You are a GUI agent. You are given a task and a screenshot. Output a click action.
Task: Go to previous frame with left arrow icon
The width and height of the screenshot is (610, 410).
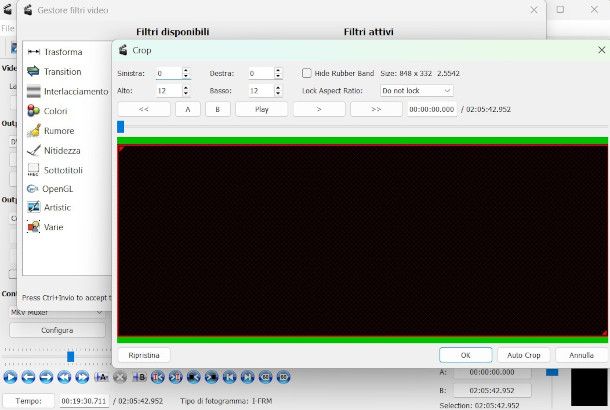(28, 377)
